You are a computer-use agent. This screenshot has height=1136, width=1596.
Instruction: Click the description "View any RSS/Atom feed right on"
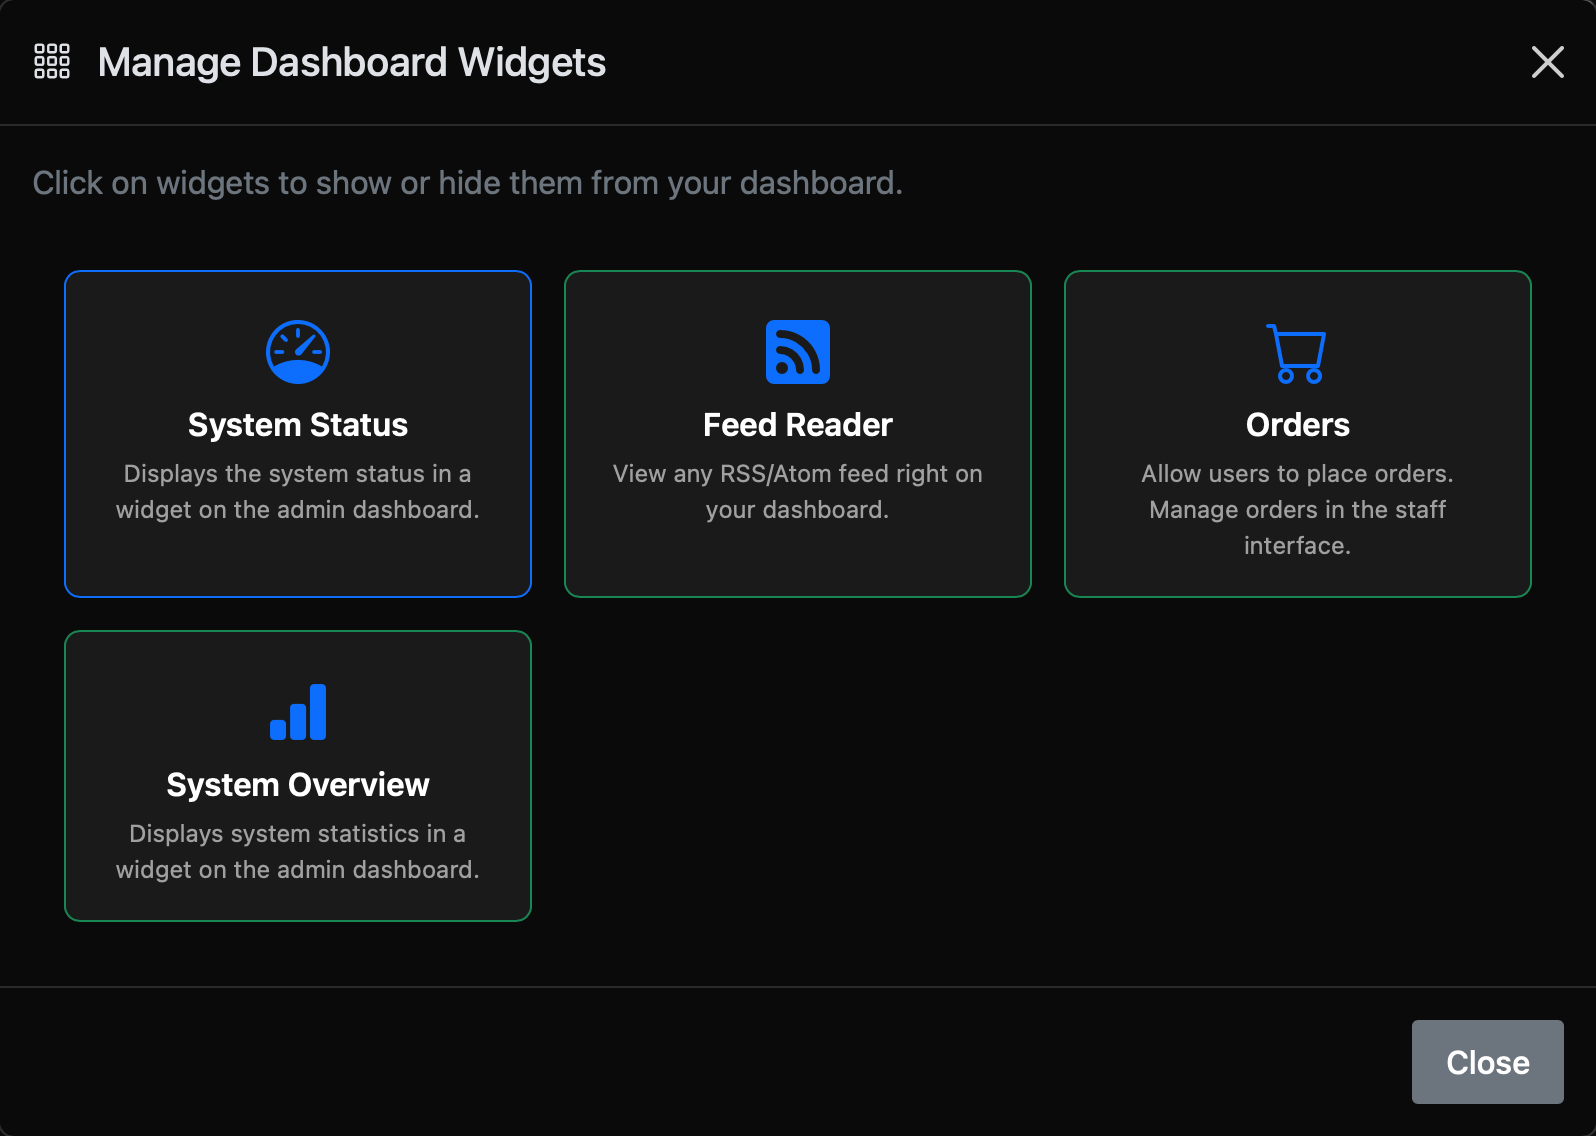tap(798, 474)
